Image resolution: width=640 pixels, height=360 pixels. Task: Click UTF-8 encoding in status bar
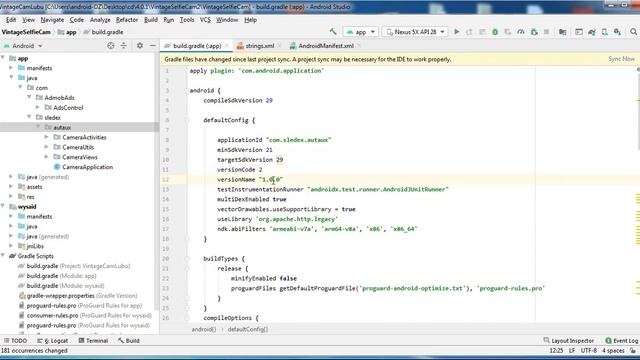589,350
